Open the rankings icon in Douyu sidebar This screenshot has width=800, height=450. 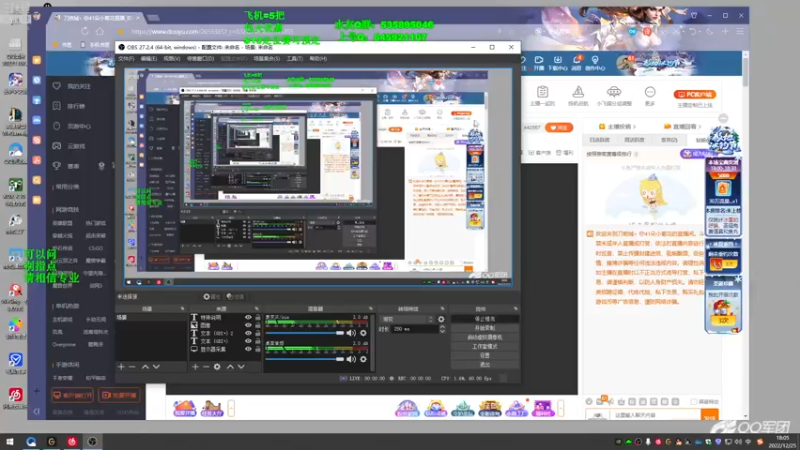[57, 106]
